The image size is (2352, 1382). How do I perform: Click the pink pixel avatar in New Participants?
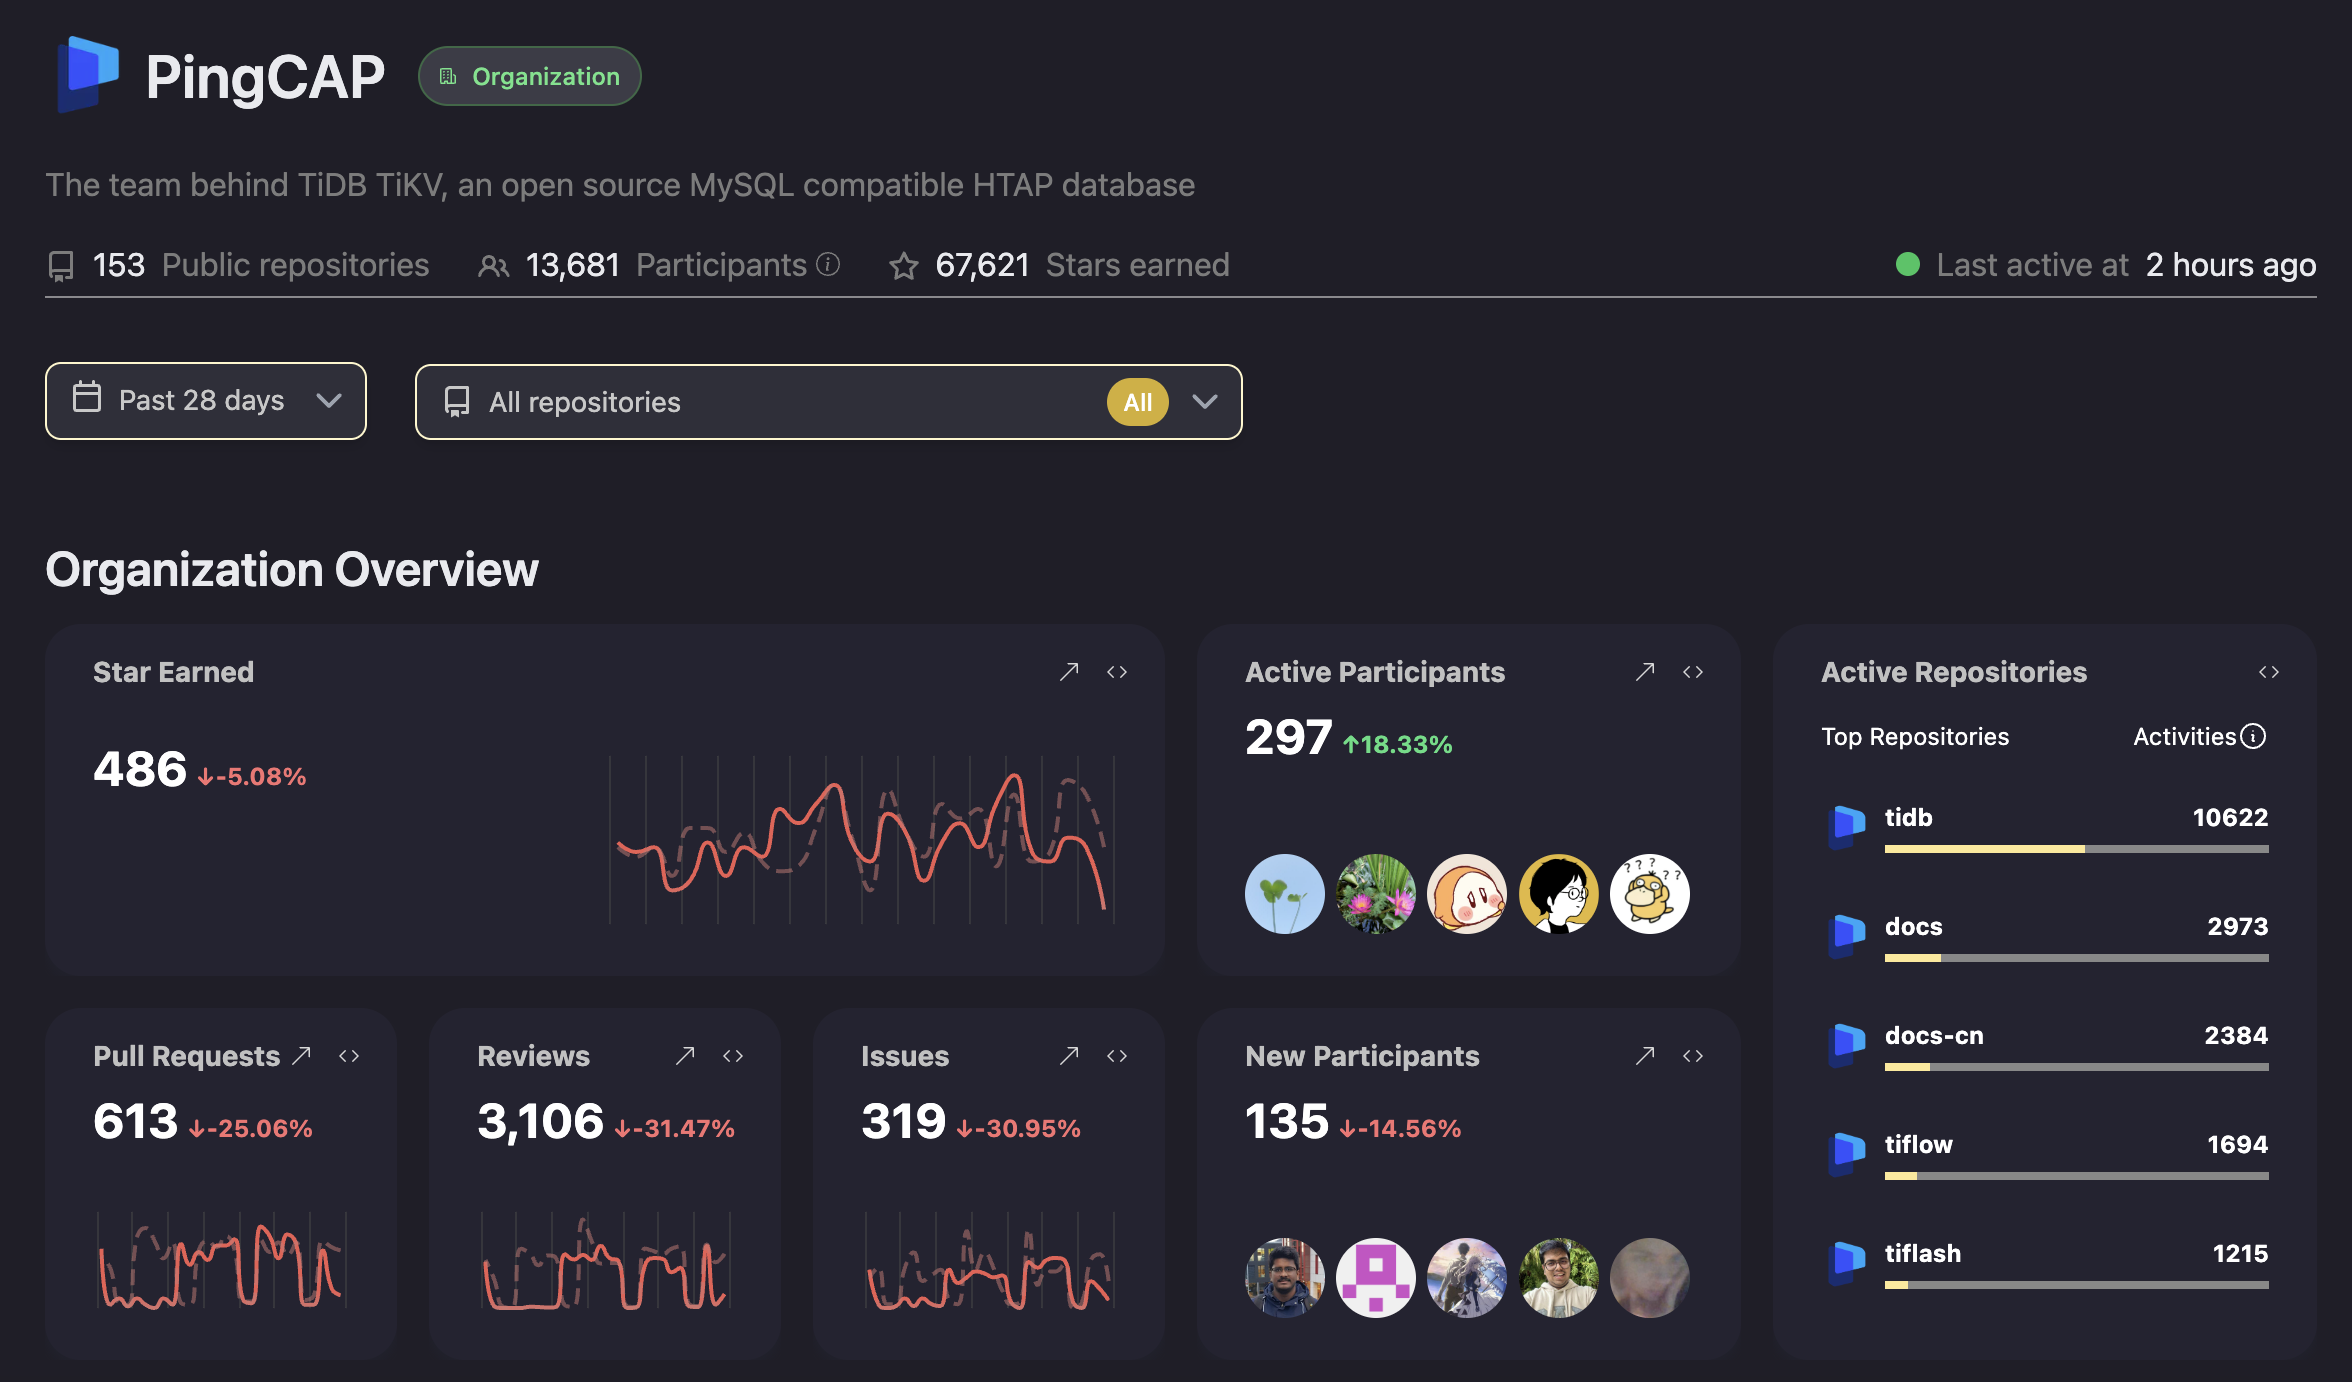point(1376,1278)
